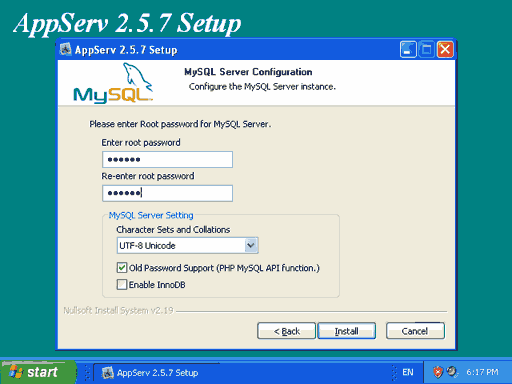Click the MySQL dolphin logo
Viewport: 512px width, 384px height.
click(113, 83)
